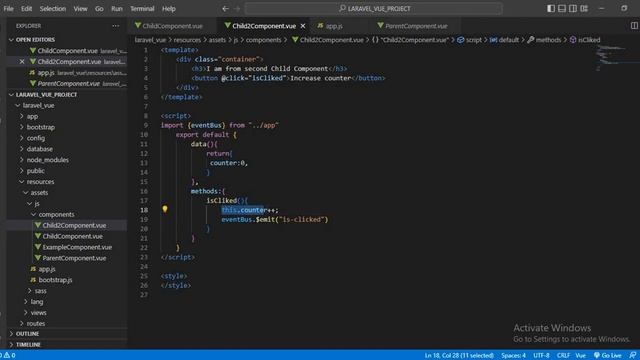Viewport: 640px width, 360px height.
Task: Open the File menu
Action: (x=9, y=9)
